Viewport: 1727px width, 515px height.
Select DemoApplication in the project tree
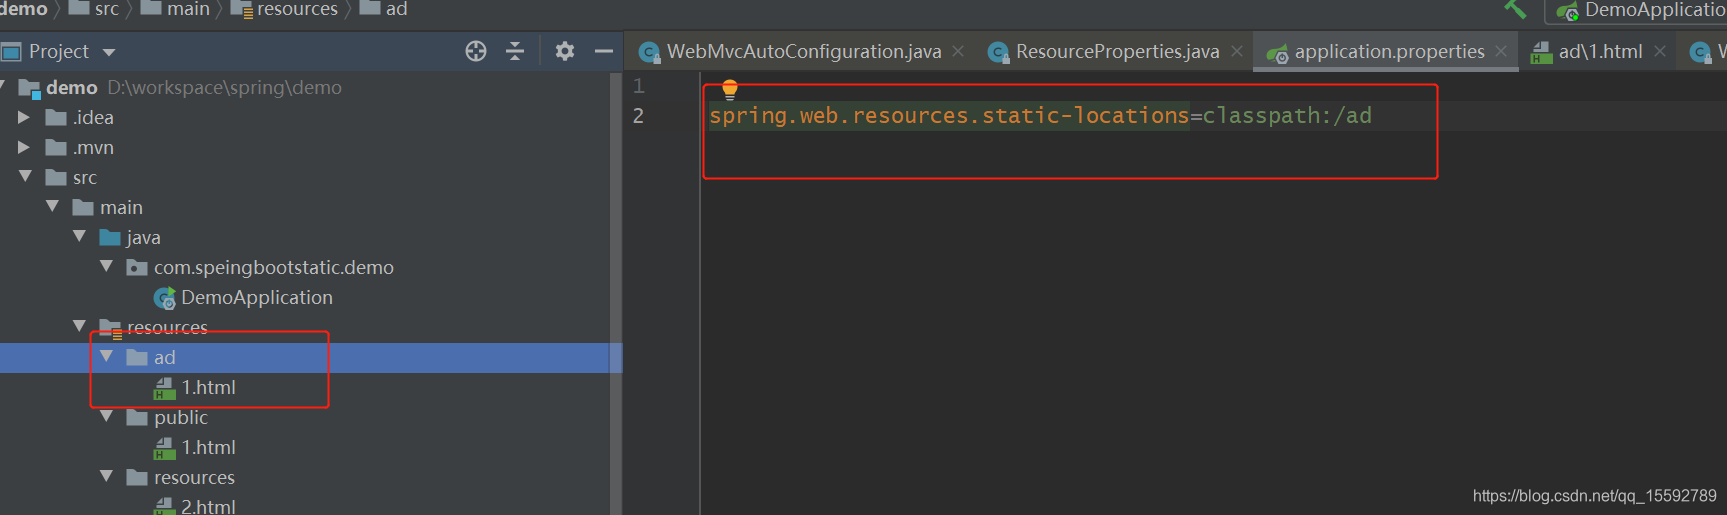click(257, 298)
